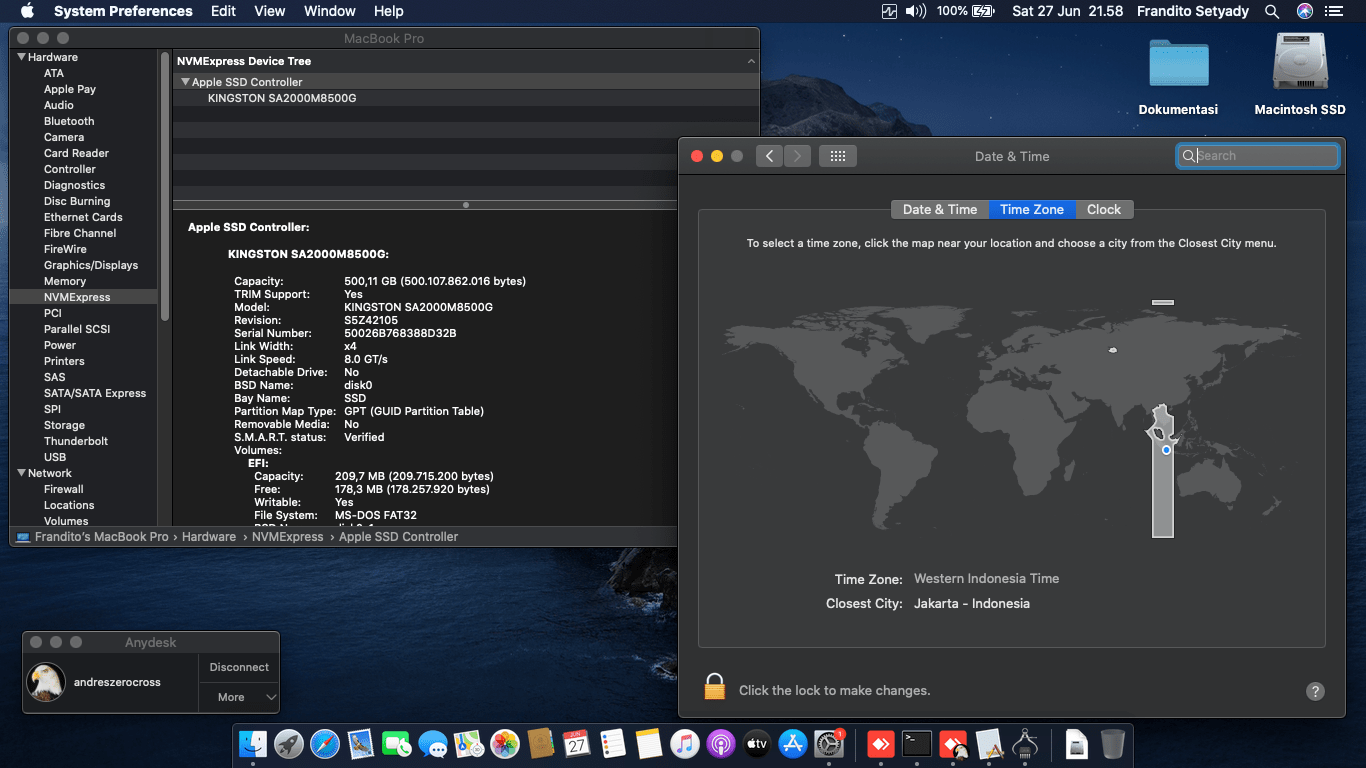Screen dimensions: 1366x768
Task: Open Notification Center list icon
Action: click(x=1334, y=11)
